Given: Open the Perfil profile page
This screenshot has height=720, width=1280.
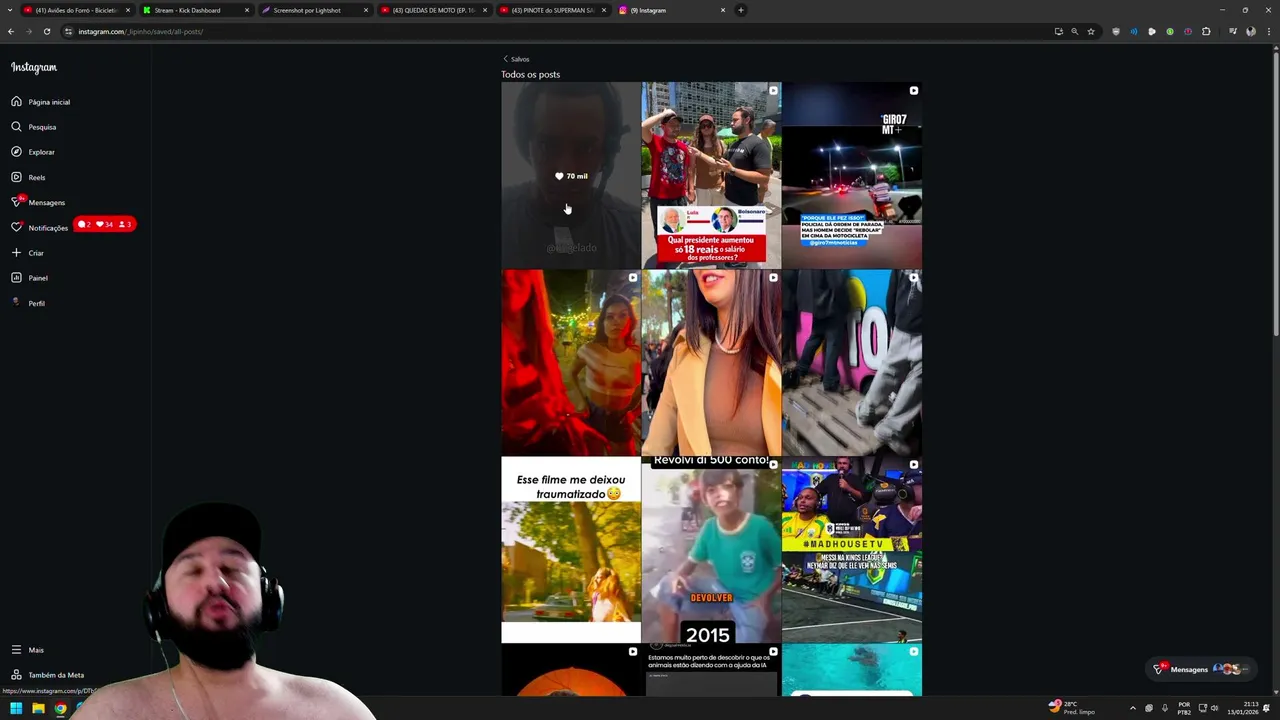Looking at the screenshot, I should [x=28, y=303].
